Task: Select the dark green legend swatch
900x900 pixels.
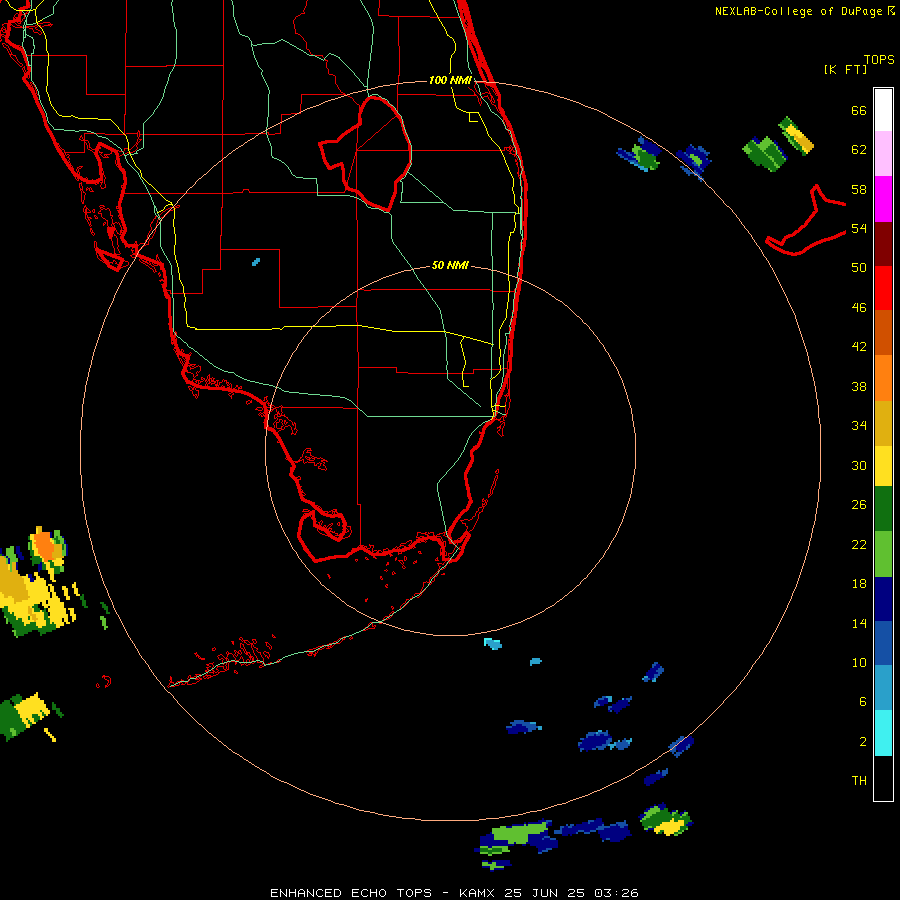Action: point(883,509)
